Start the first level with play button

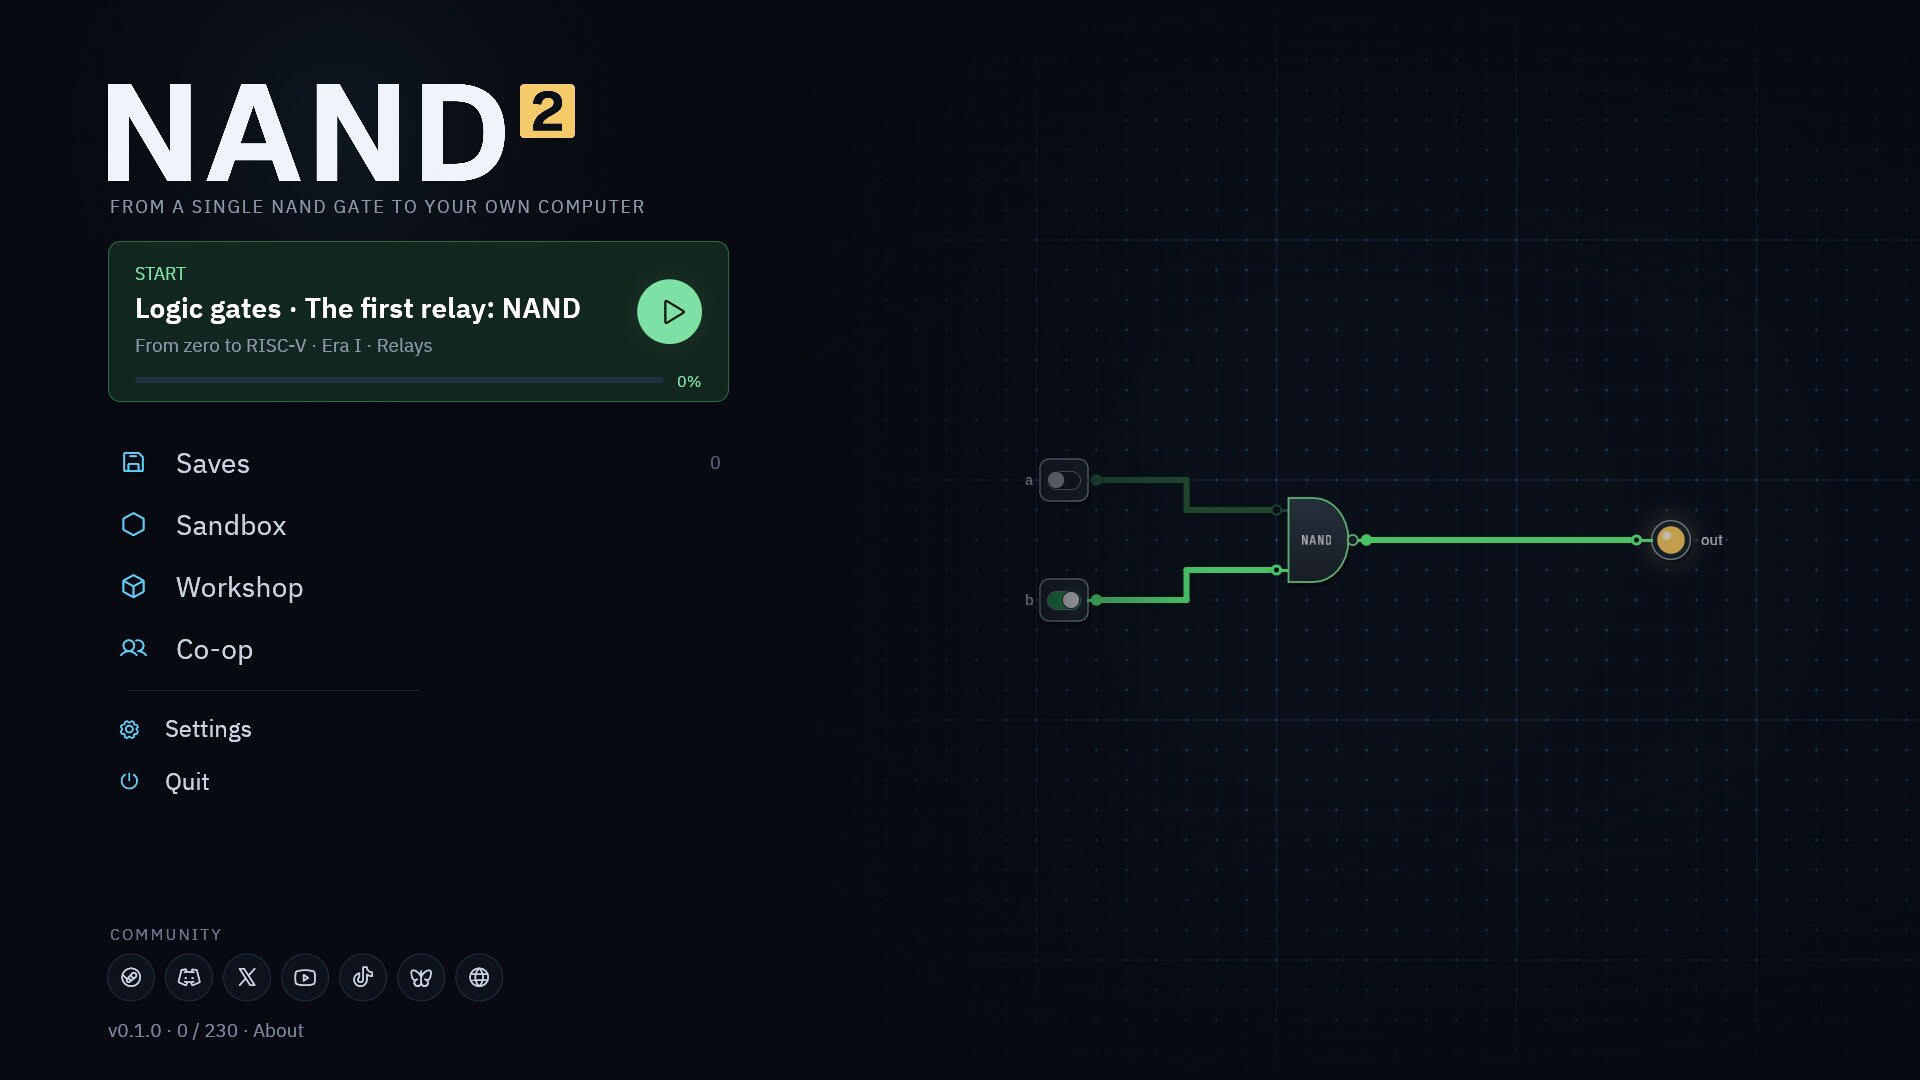click(669, 311)
